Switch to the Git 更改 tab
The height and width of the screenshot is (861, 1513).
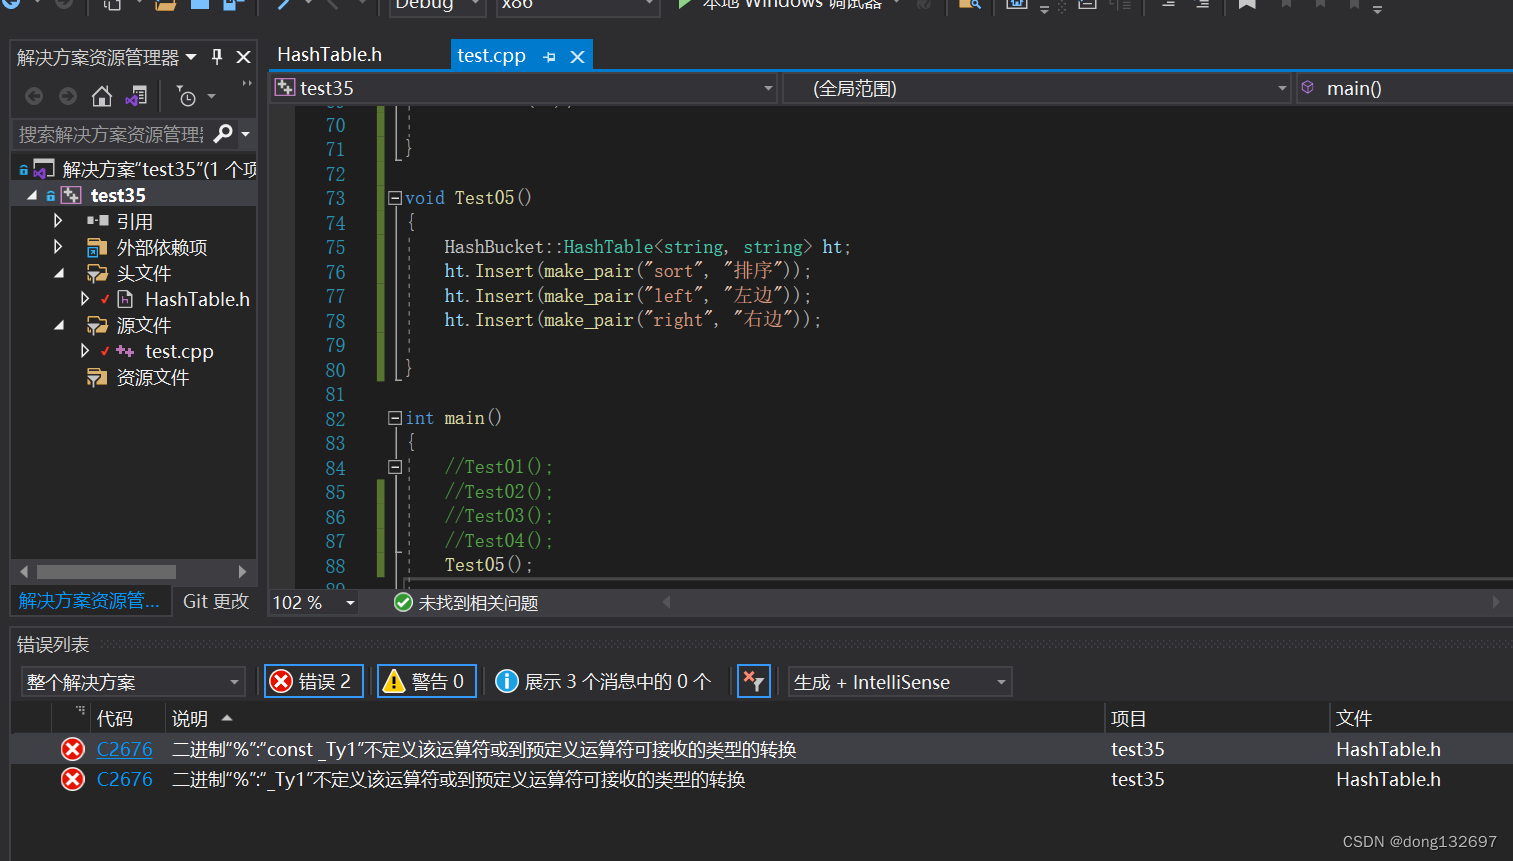coord(215,601)
